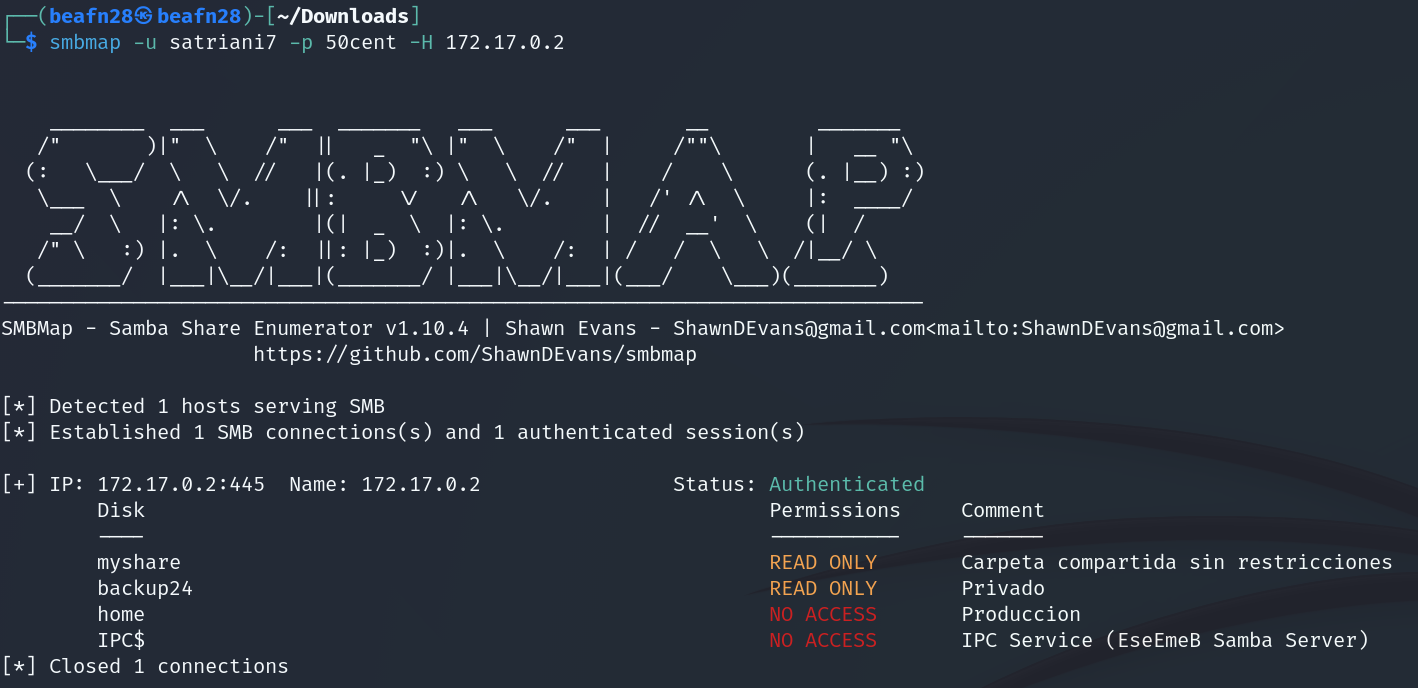Image resolution: width=1418 pixels, height=688 pixels.
Task: Click the Comment column header
Action: pyautogui.click(x=1003, y=510)
